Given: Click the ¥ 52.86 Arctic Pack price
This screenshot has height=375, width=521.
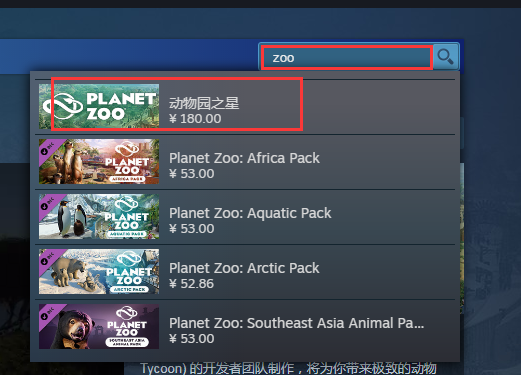Looking at the screenshot, I should (191, 284).
